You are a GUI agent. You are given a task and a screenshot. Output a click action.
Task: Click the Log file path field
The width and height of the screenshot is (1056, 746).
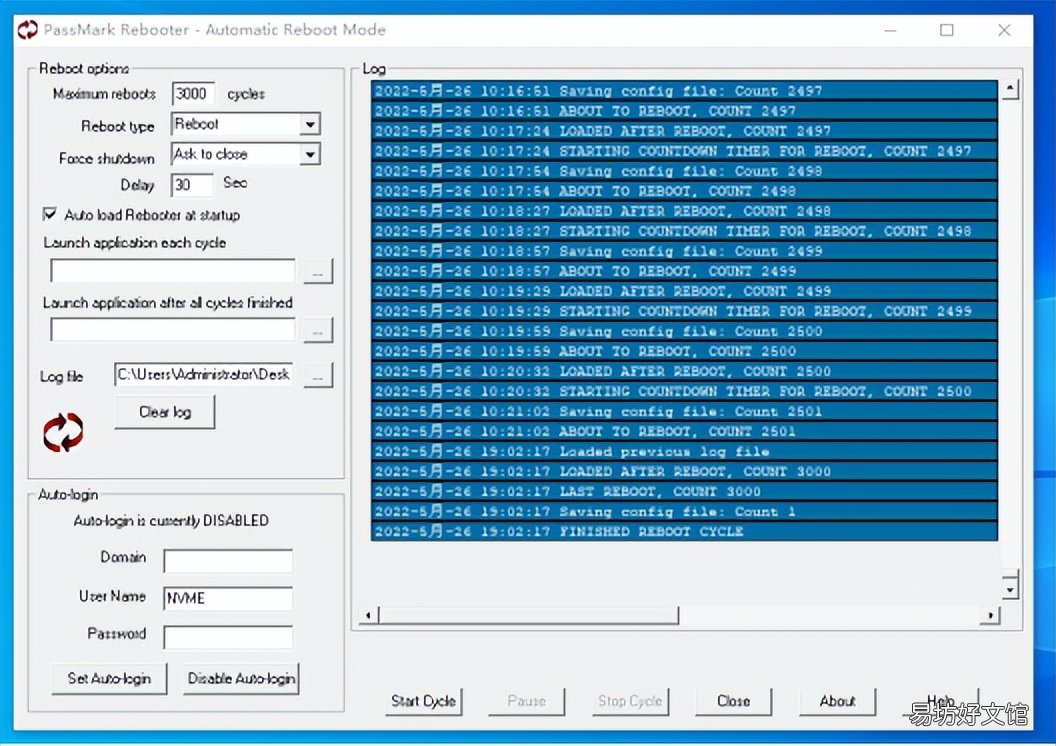pos(204,374)
